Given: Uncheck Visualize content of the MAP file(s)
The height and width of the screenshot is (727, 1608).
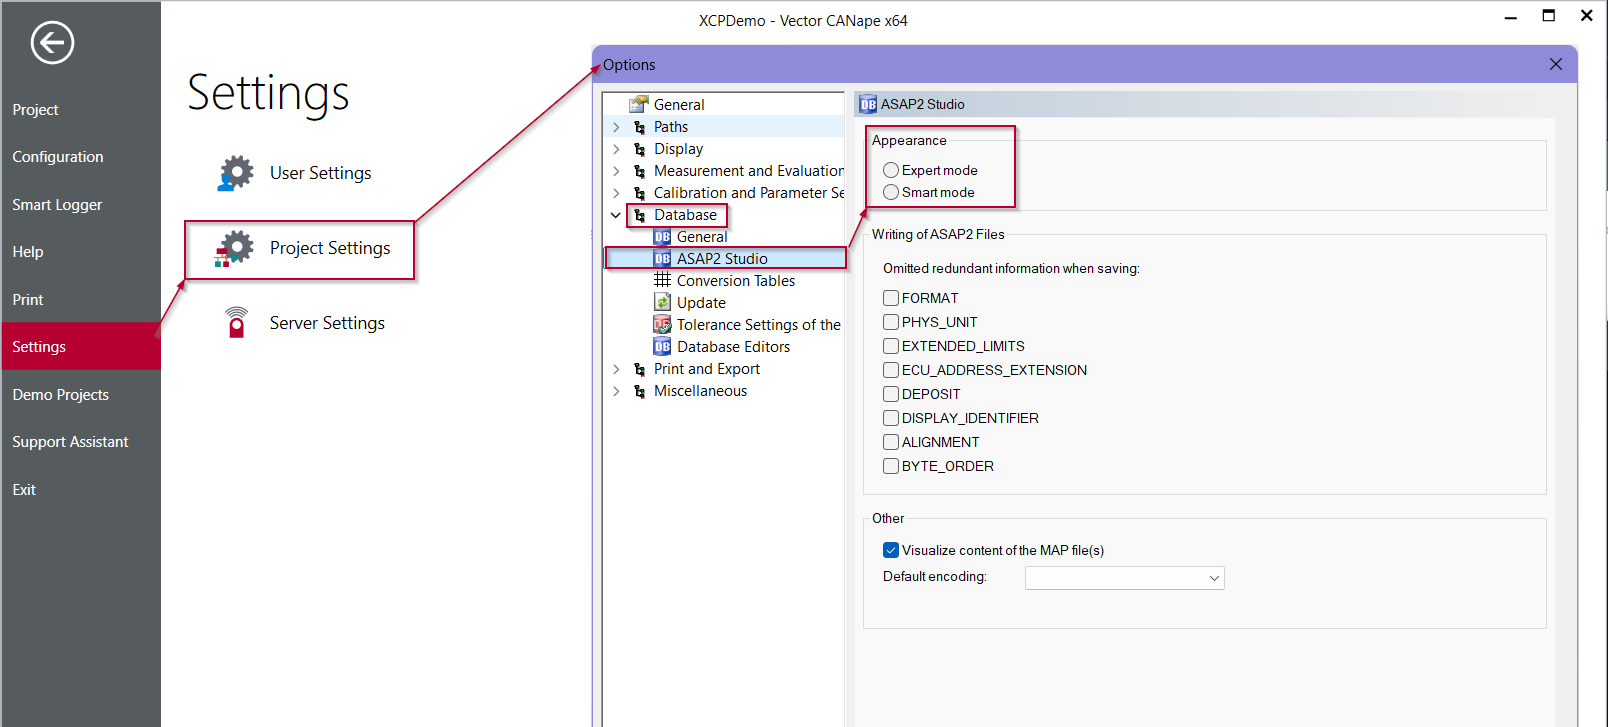Looking at the screenshot, I should click(891, 550).
